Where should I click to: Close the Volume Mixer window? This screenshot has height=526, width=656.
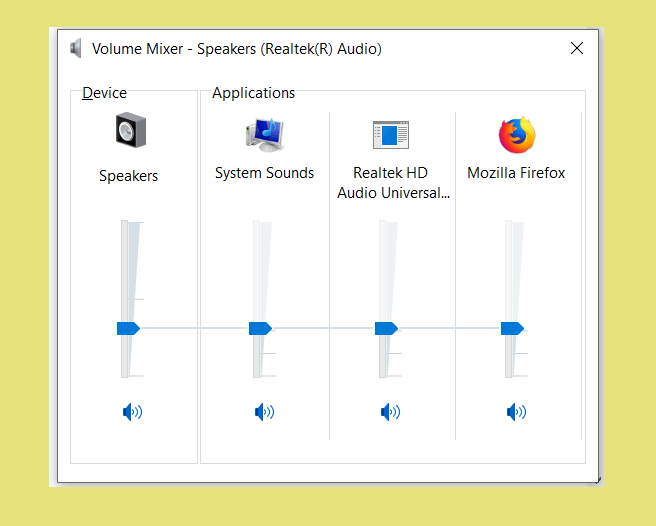coord(577,48)
